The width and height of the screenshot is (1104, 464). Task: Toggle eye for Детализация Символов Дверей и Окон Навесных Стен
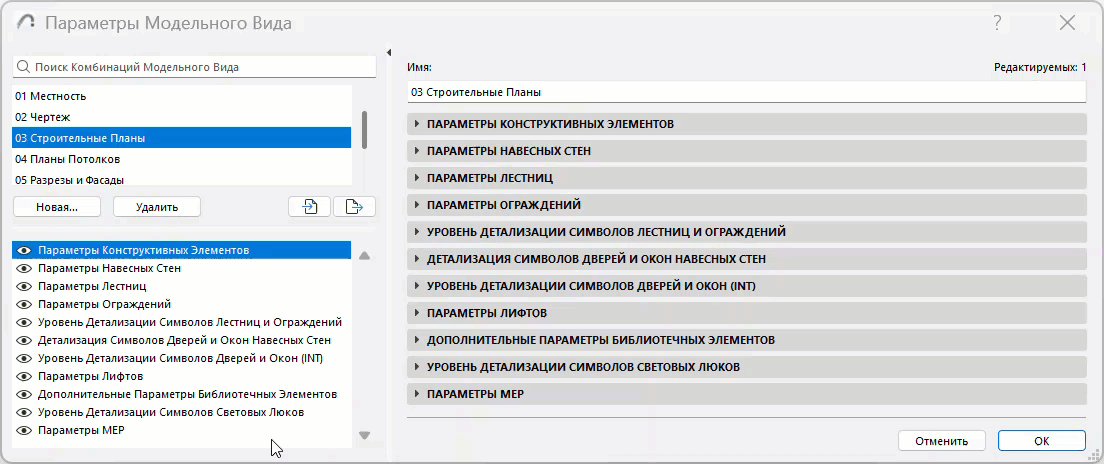25,340
